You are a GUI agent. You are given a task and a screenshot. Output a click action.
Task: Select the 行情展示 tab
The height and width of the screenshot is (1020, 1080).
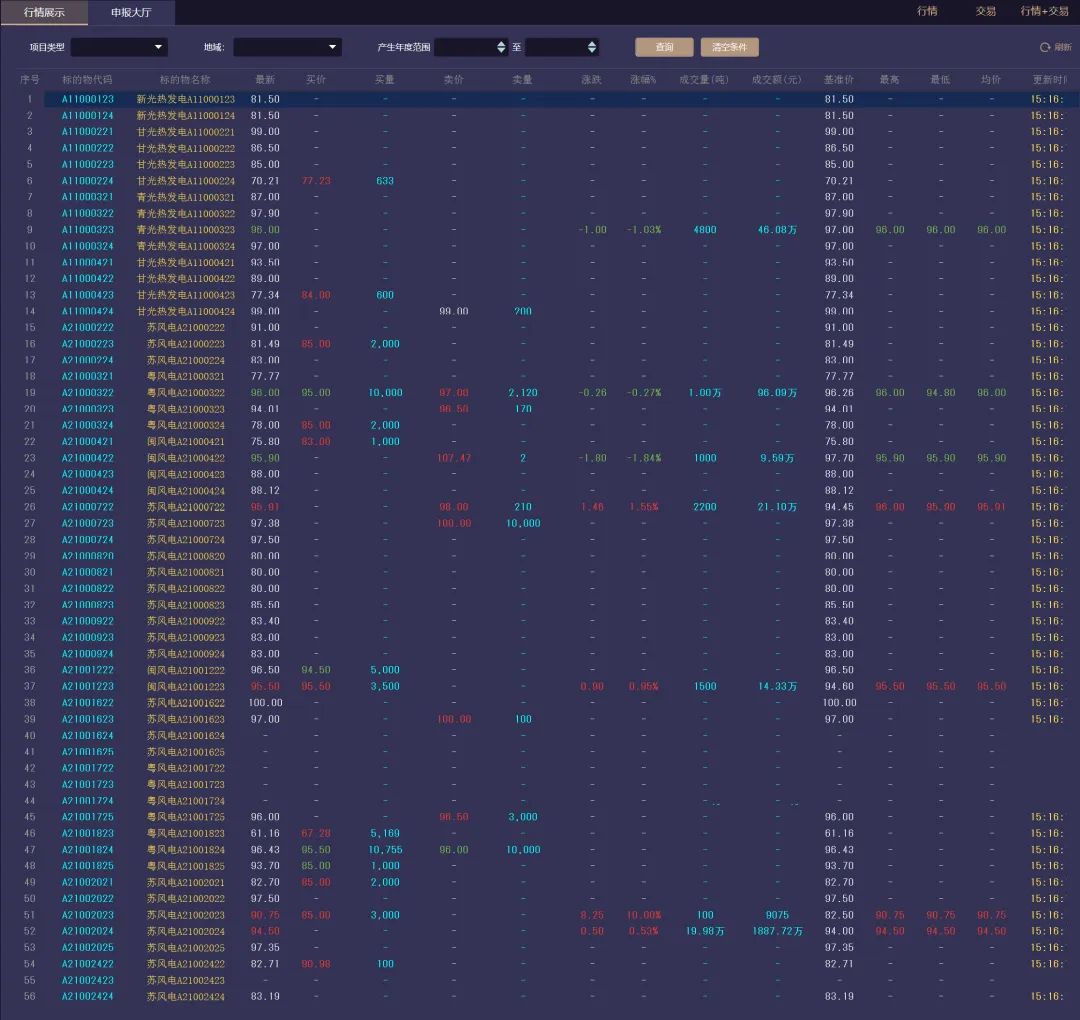click(x=44, y=12)
